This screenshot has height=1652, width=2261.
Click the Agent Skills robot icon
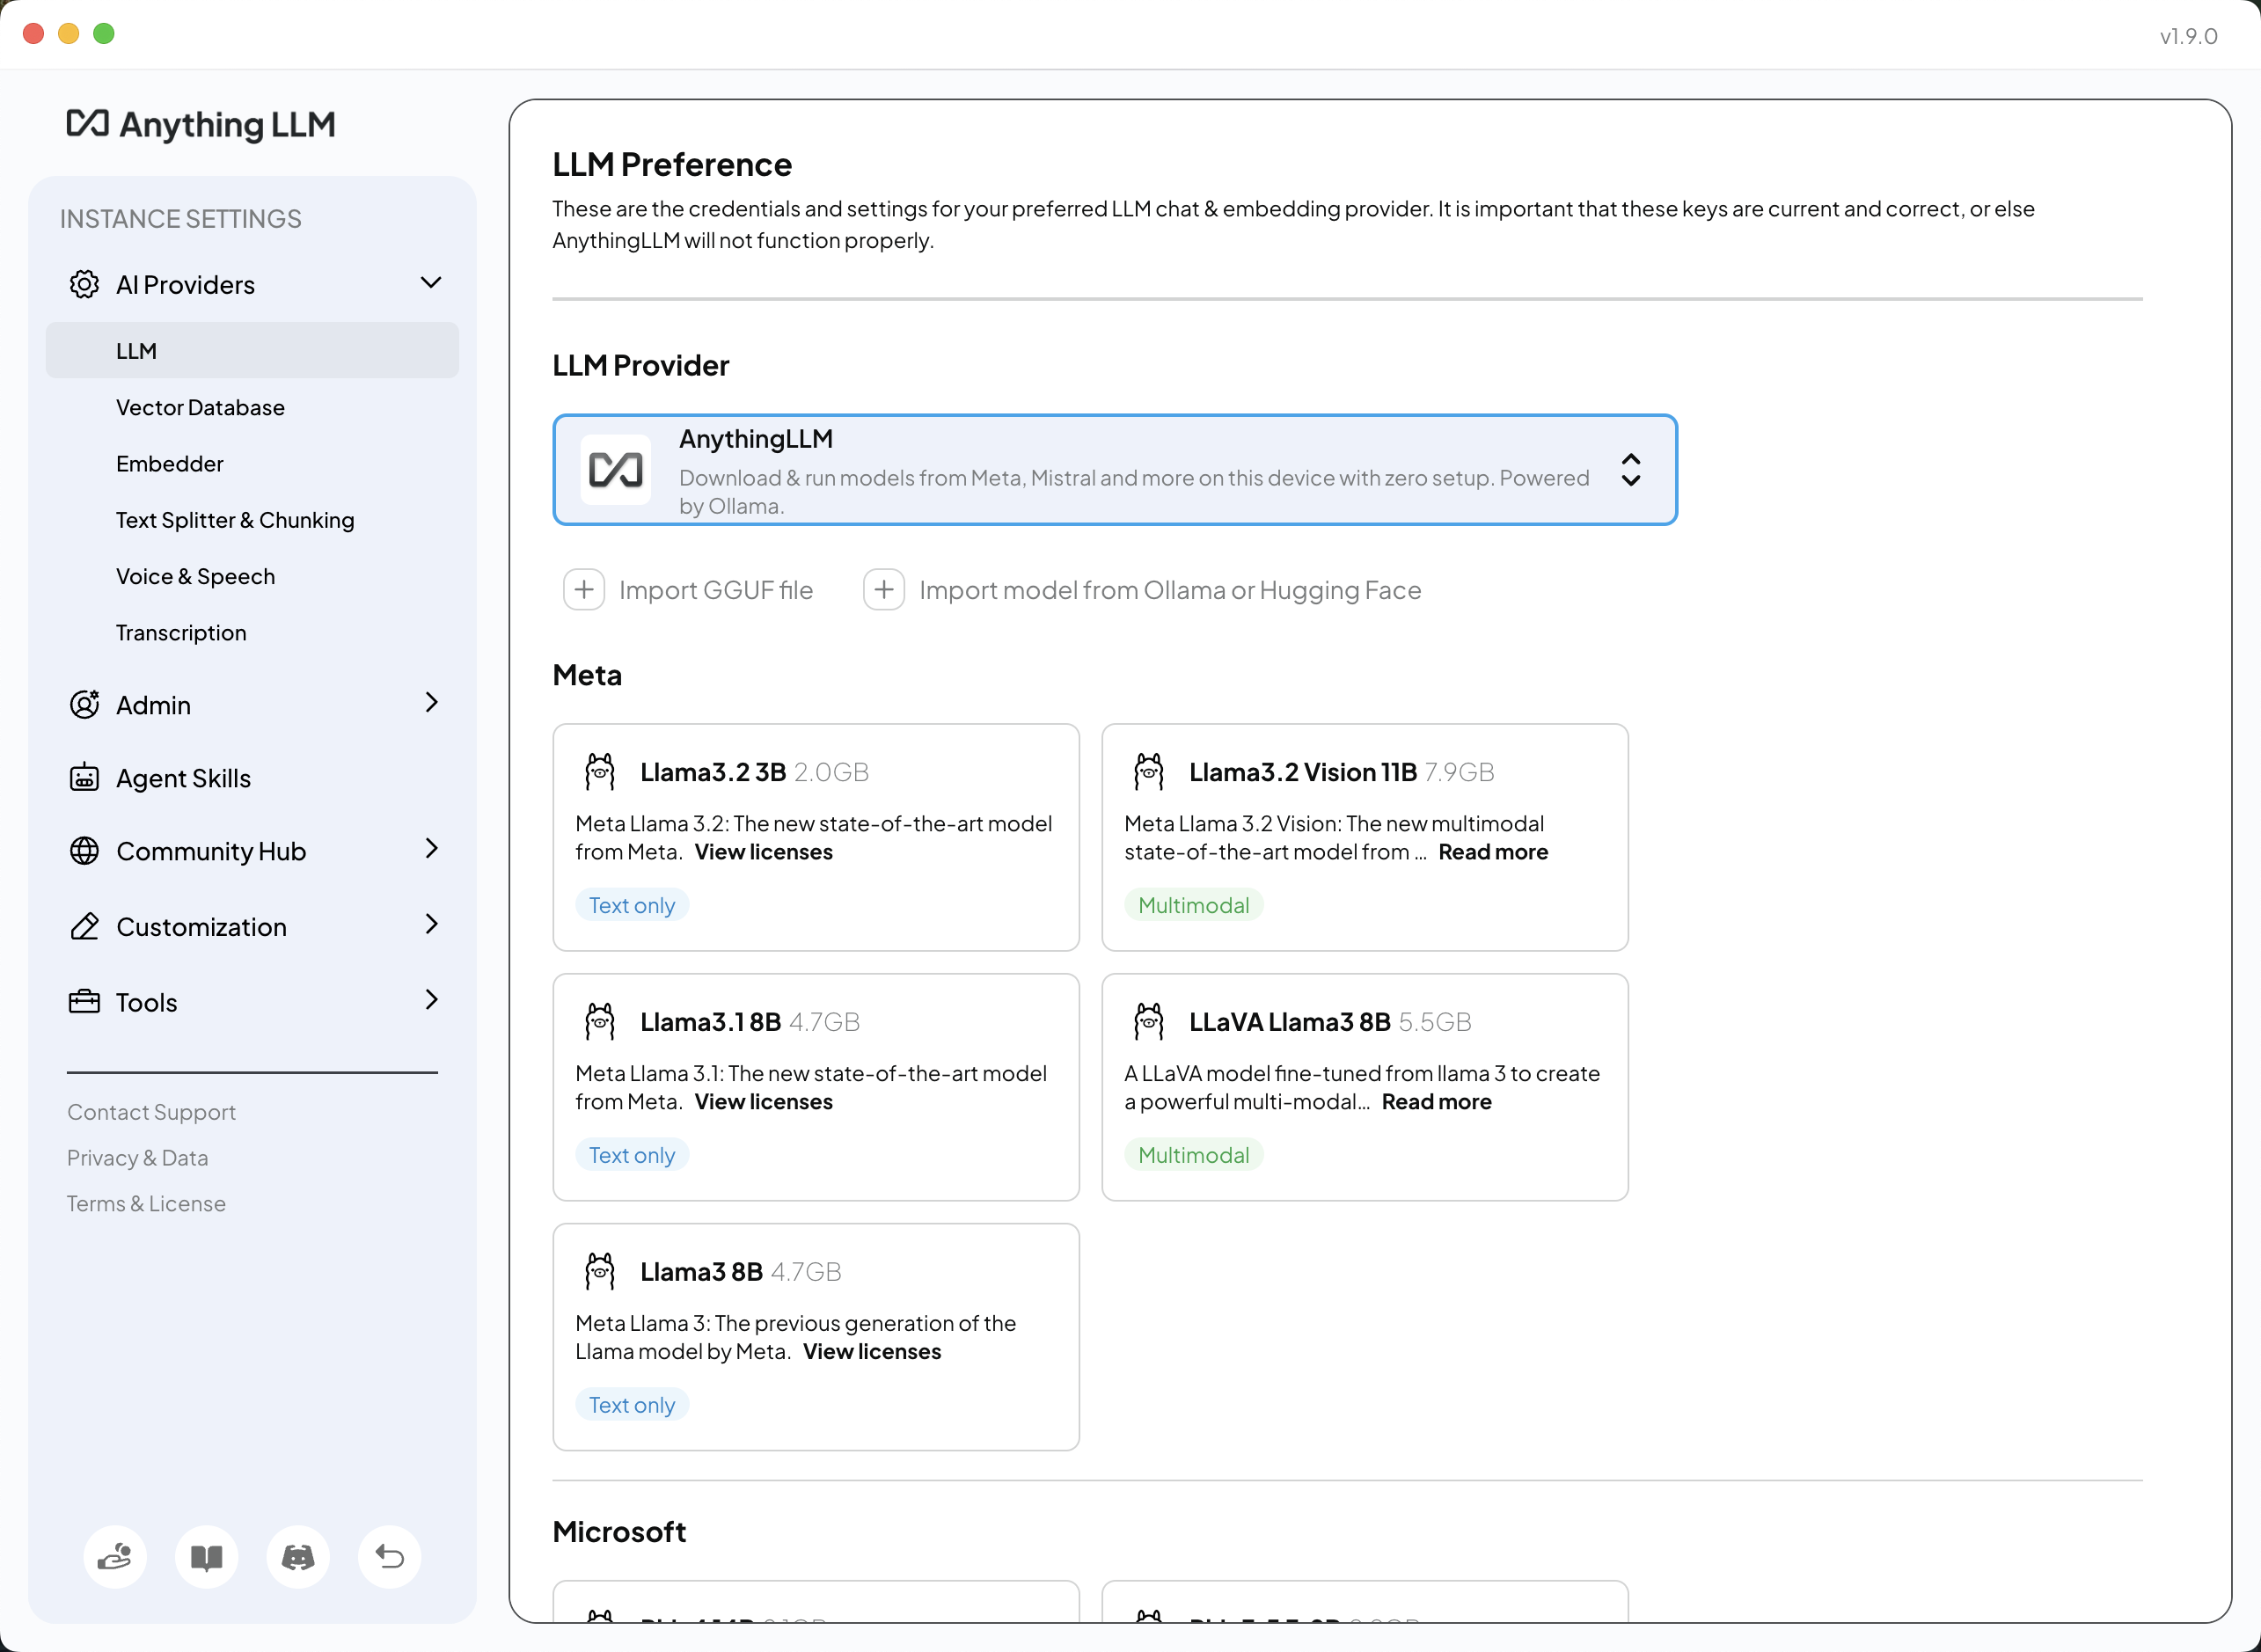tap(84, 777)
